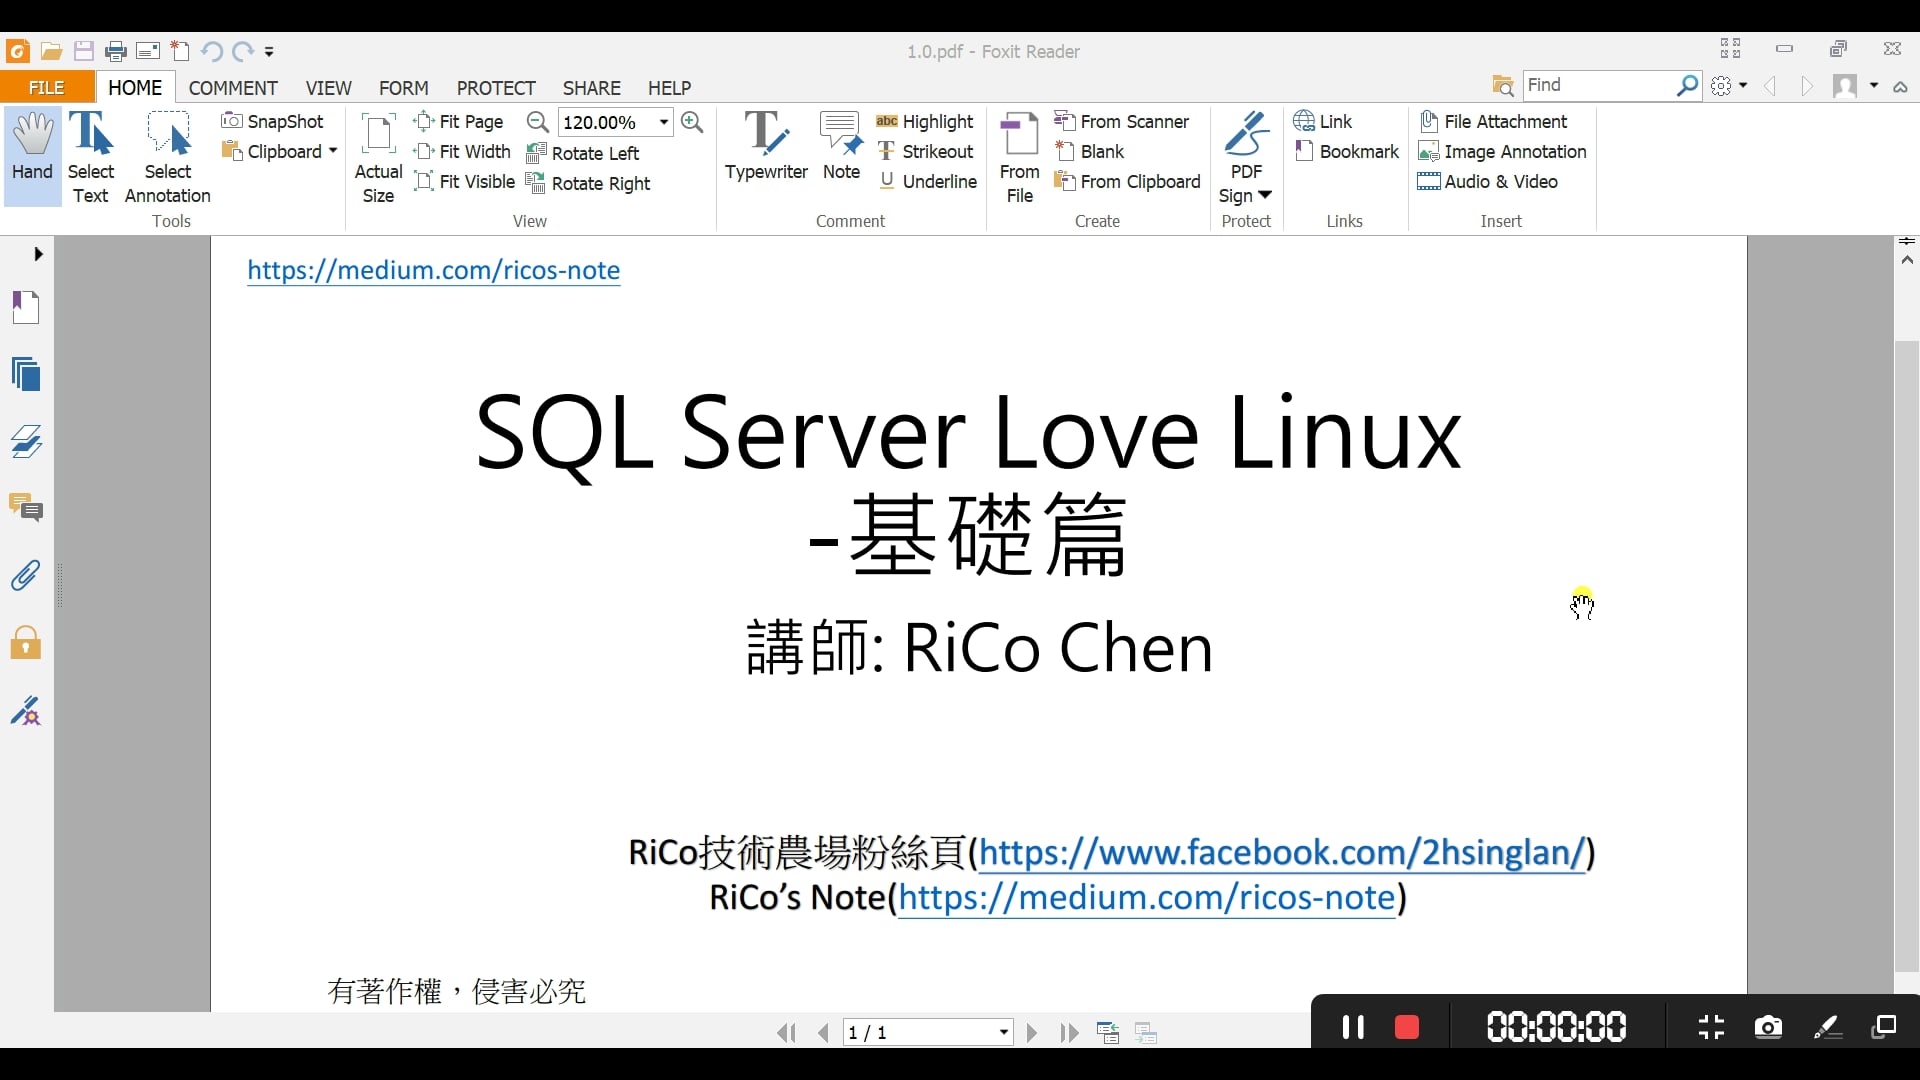Image resolution: width=1920 pixels, height=1080 pixels.
Task: Open the Bookmarks side panel
Action: tap(26, 307)
